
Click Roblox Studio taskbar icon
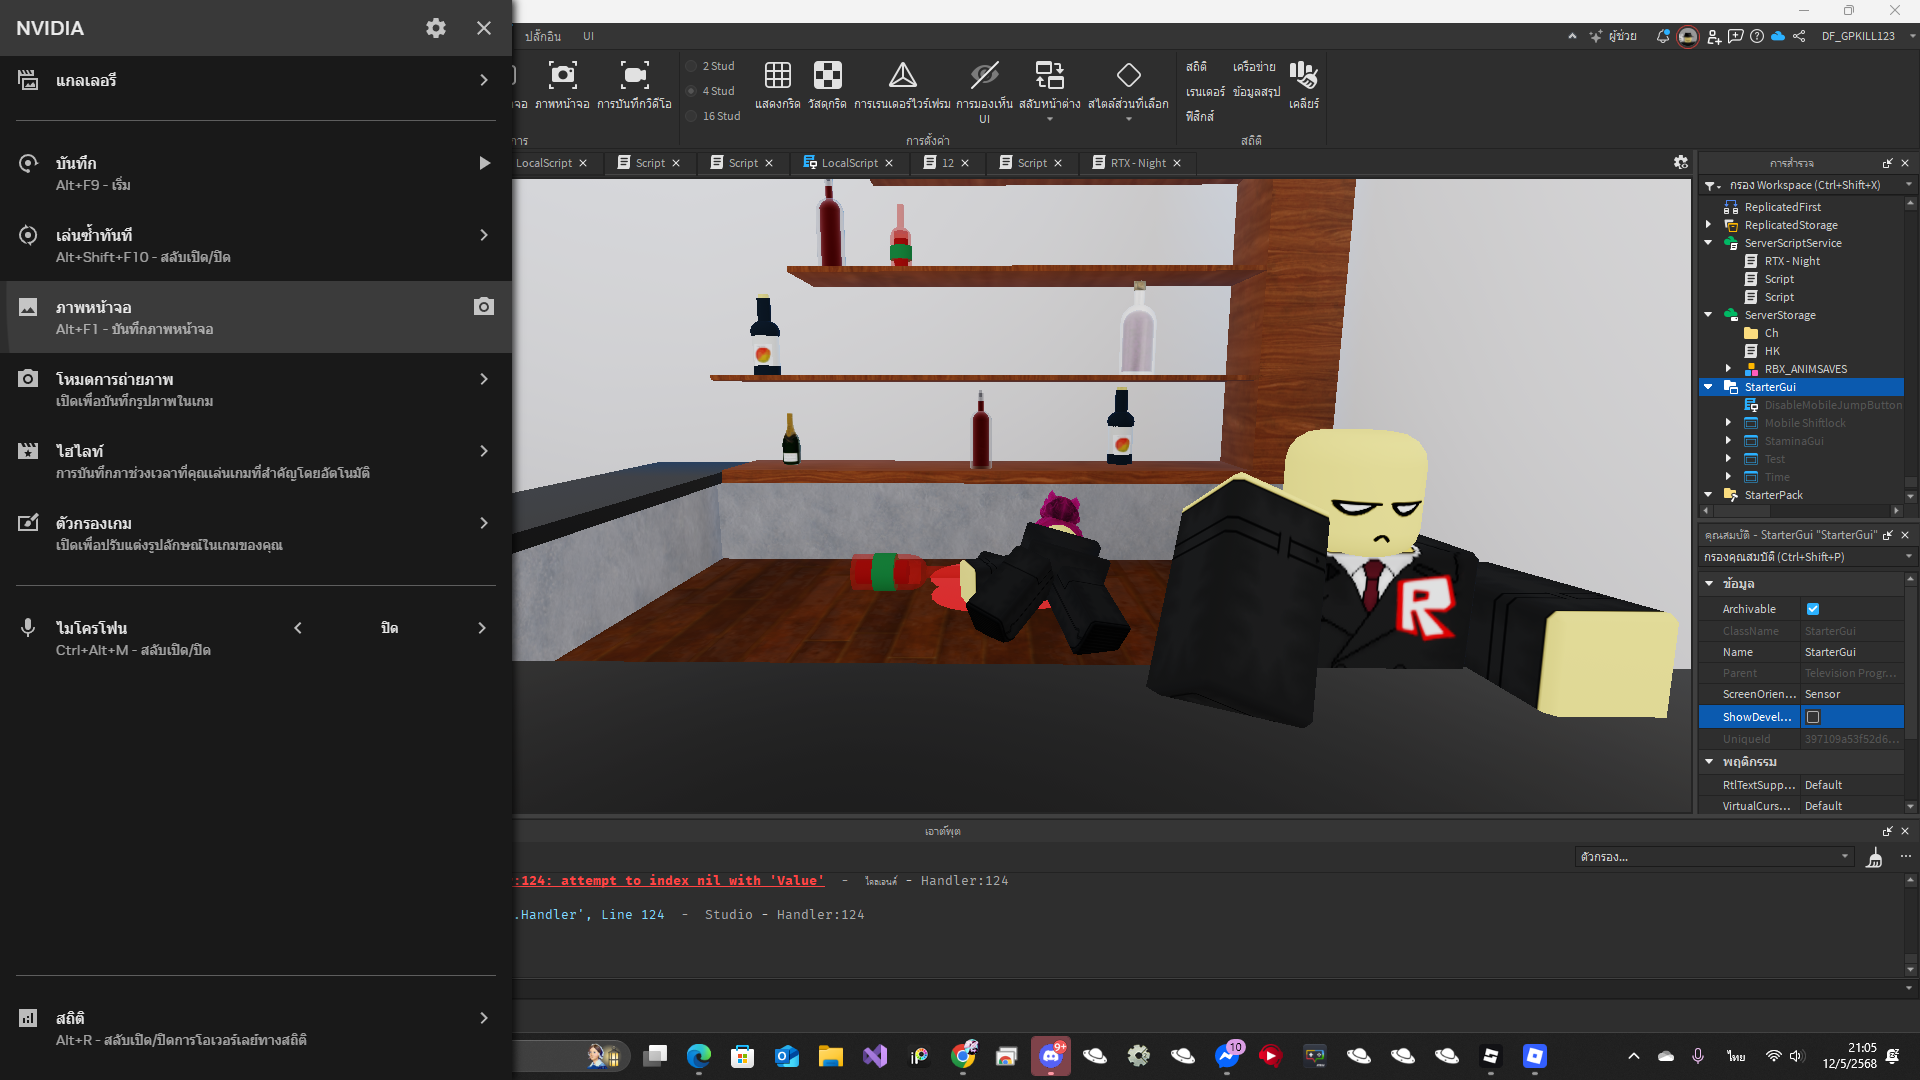click(x=1535, y=1056)
